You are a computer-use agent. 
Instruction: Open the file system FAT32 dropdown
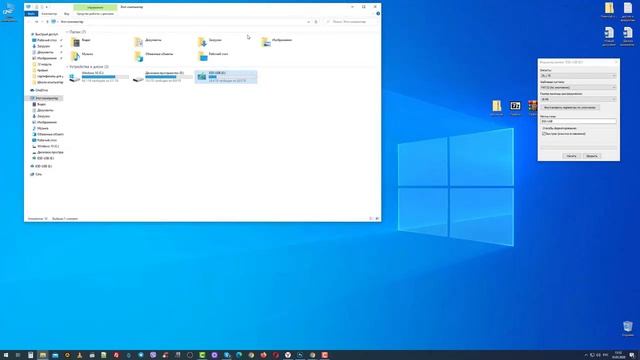578,87
